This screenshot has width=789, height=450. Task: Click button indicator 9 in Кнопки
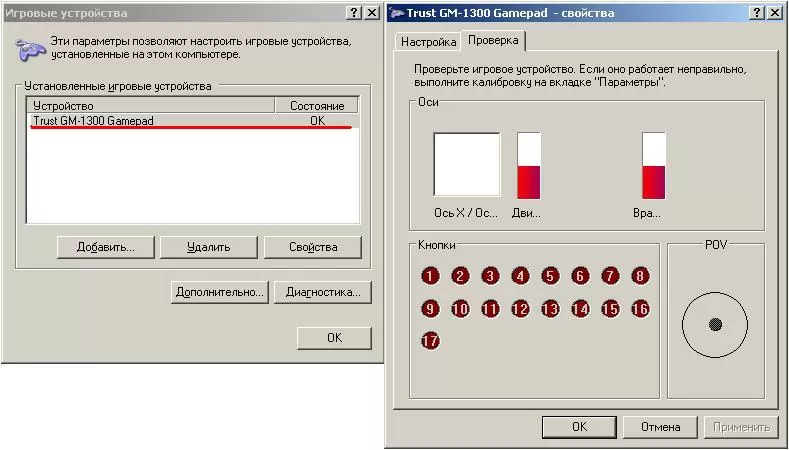(x=430, y=309)
